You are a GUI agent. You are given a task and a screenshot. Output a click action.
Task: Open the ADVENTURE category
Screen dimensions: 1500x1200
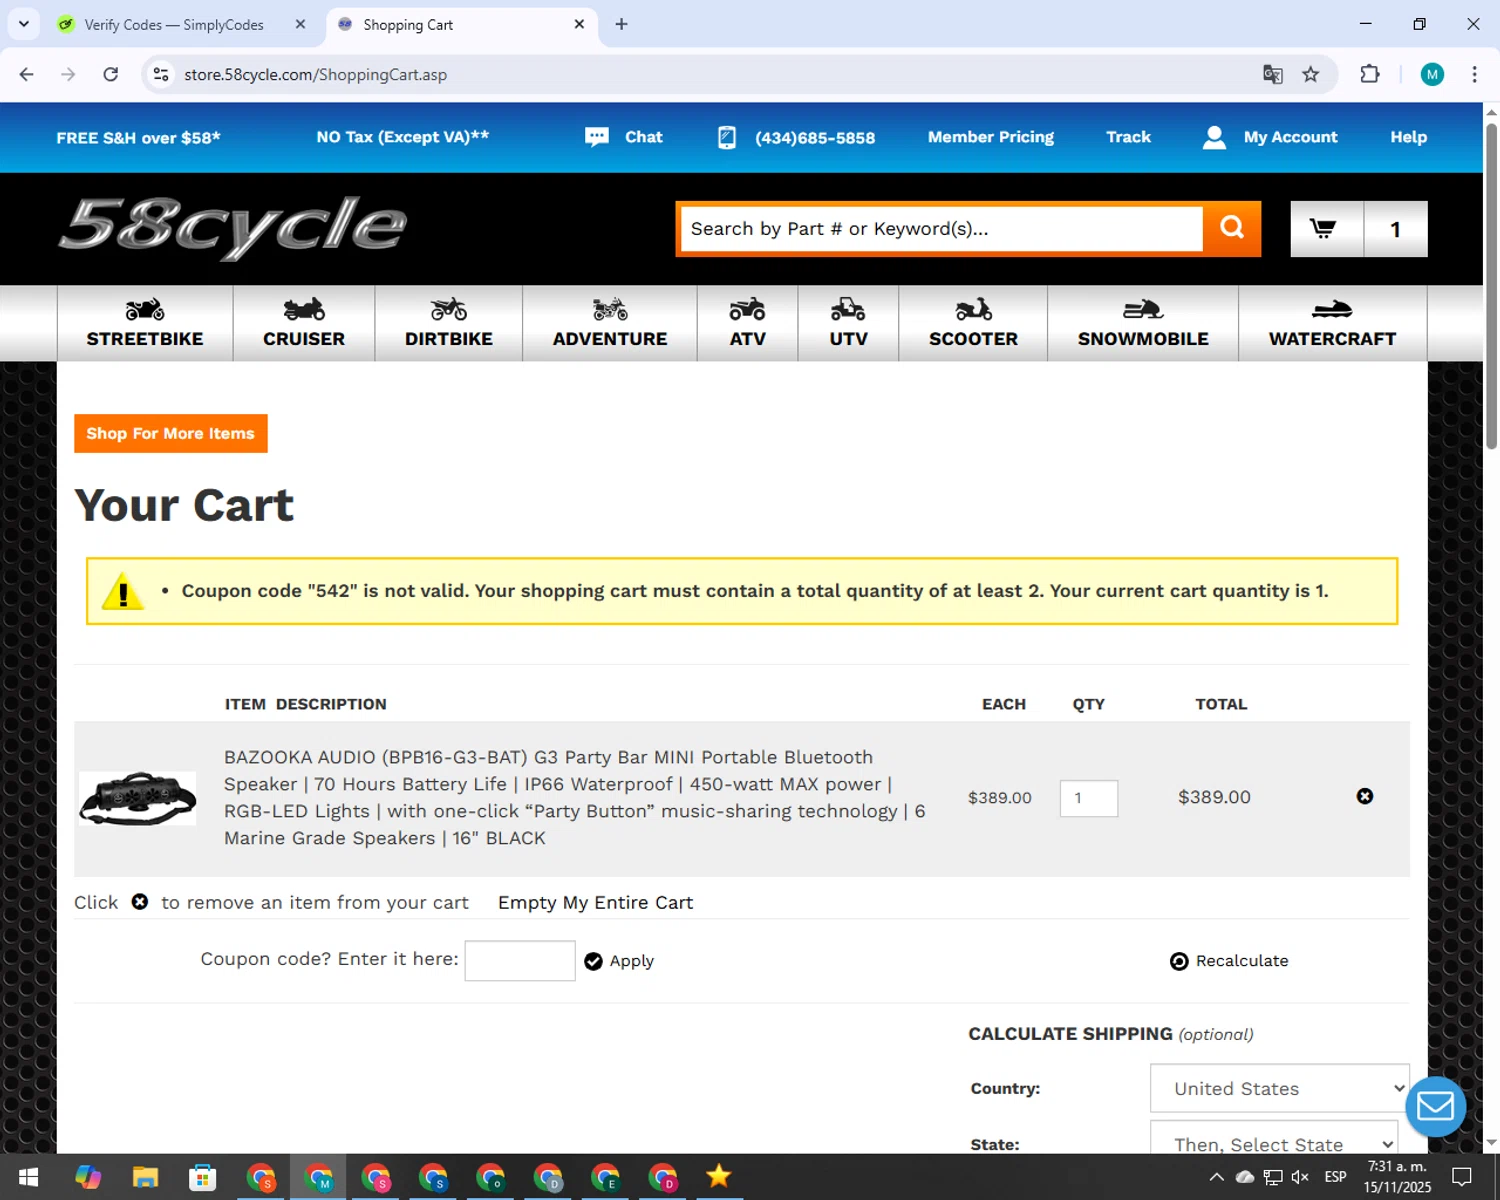tap(610, 323)
